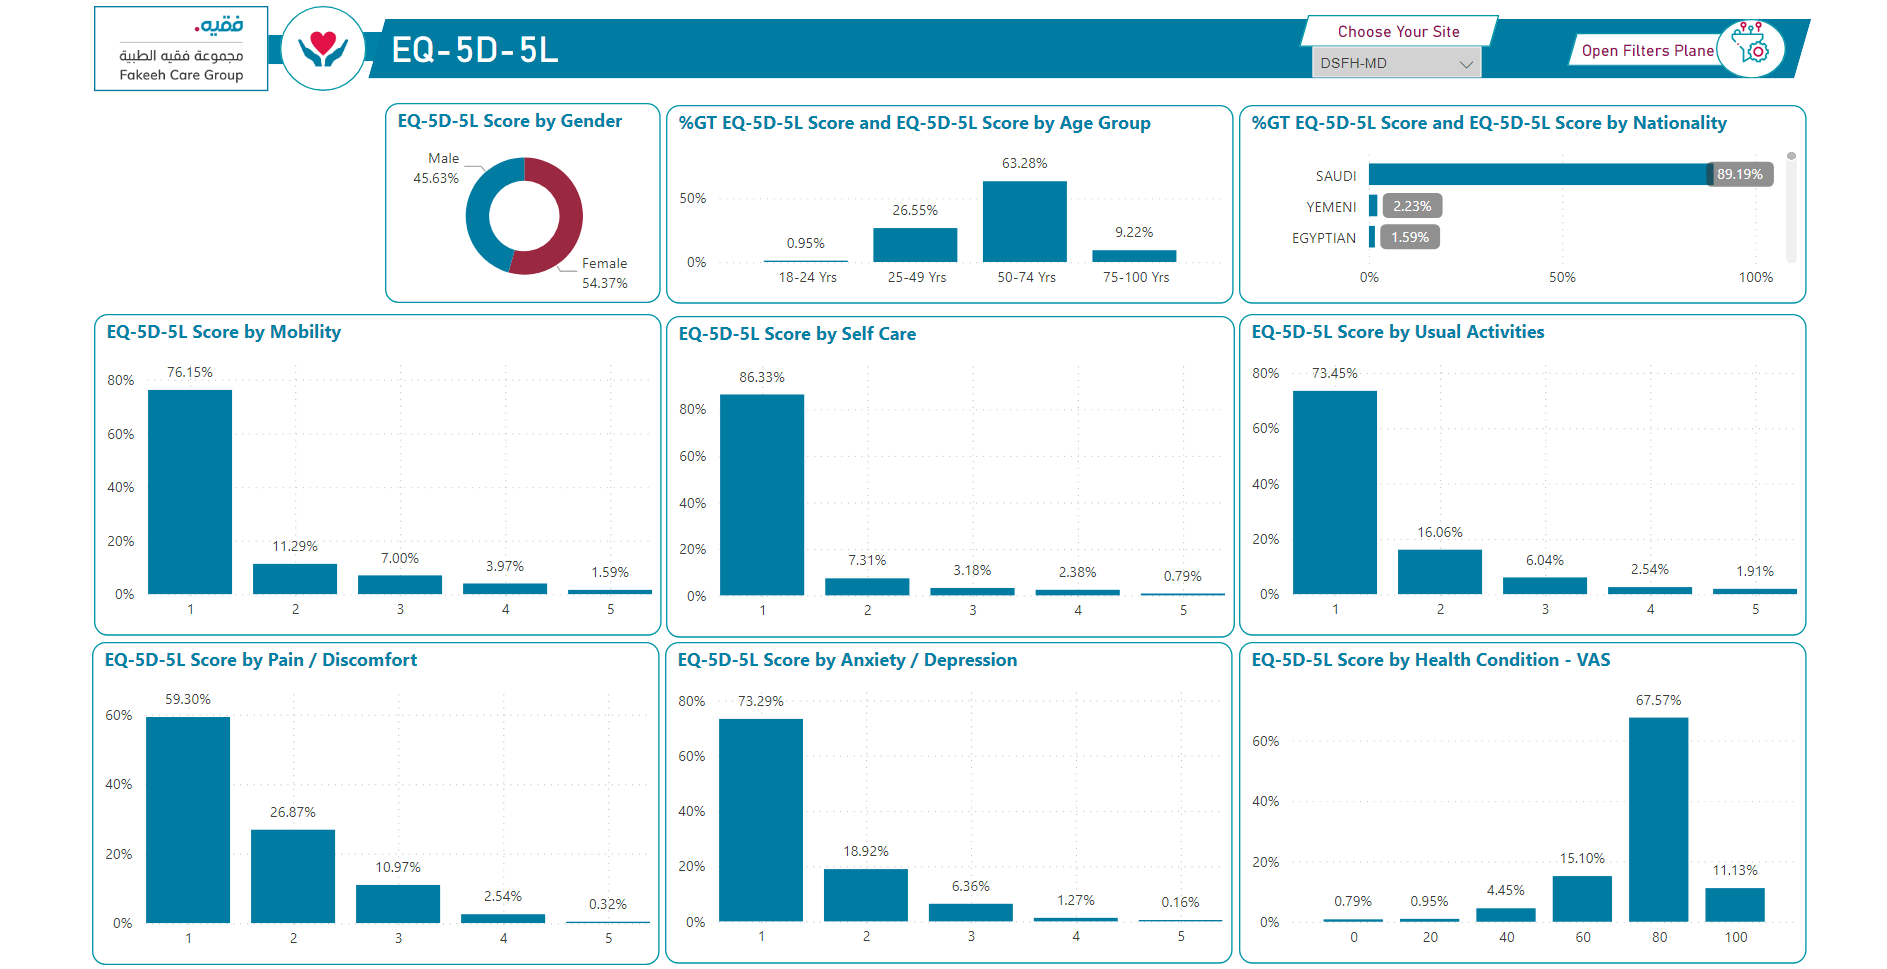Click the Fakeeh Care Group logo
This screenshot has width=1887, height=969.
click(x=181, y=48)
